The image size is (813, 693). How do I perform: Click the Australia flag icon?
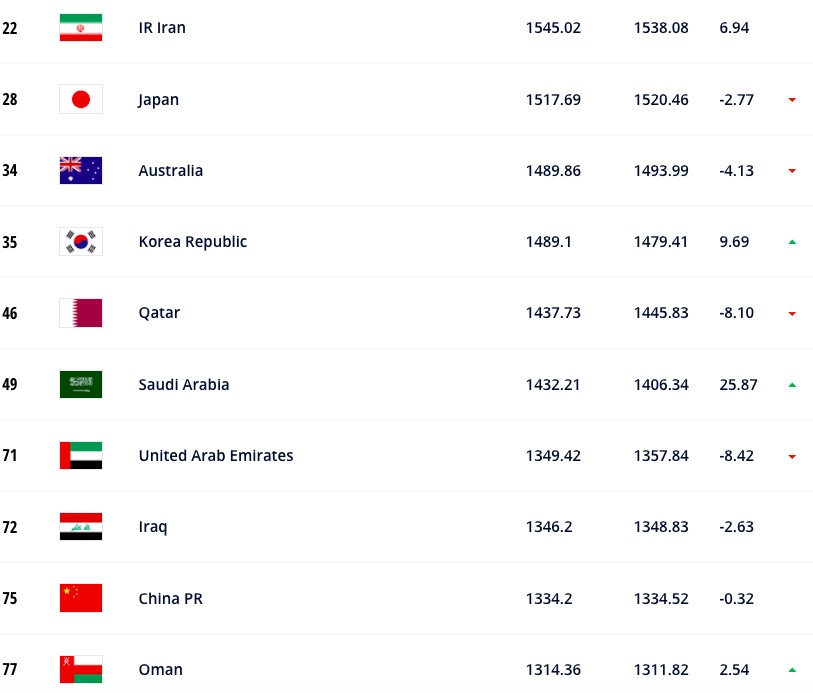point(81,171)
